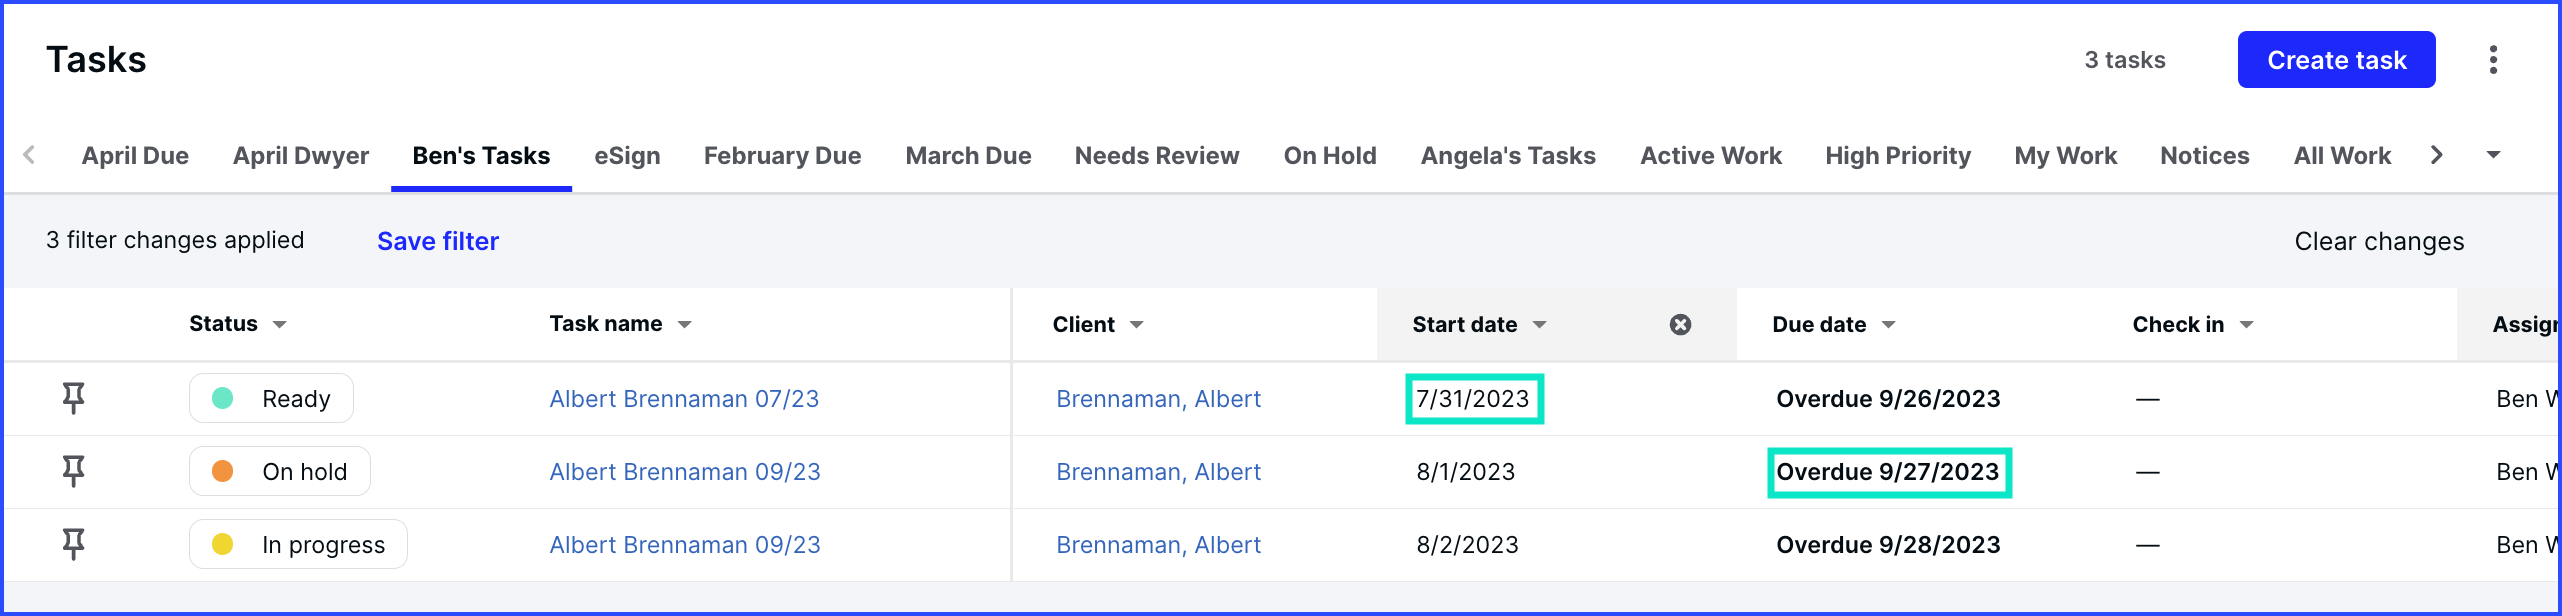The image size is (2562, 616).
Task: Open the tab list dropdown caret
Action: (x=2493, y=155)
